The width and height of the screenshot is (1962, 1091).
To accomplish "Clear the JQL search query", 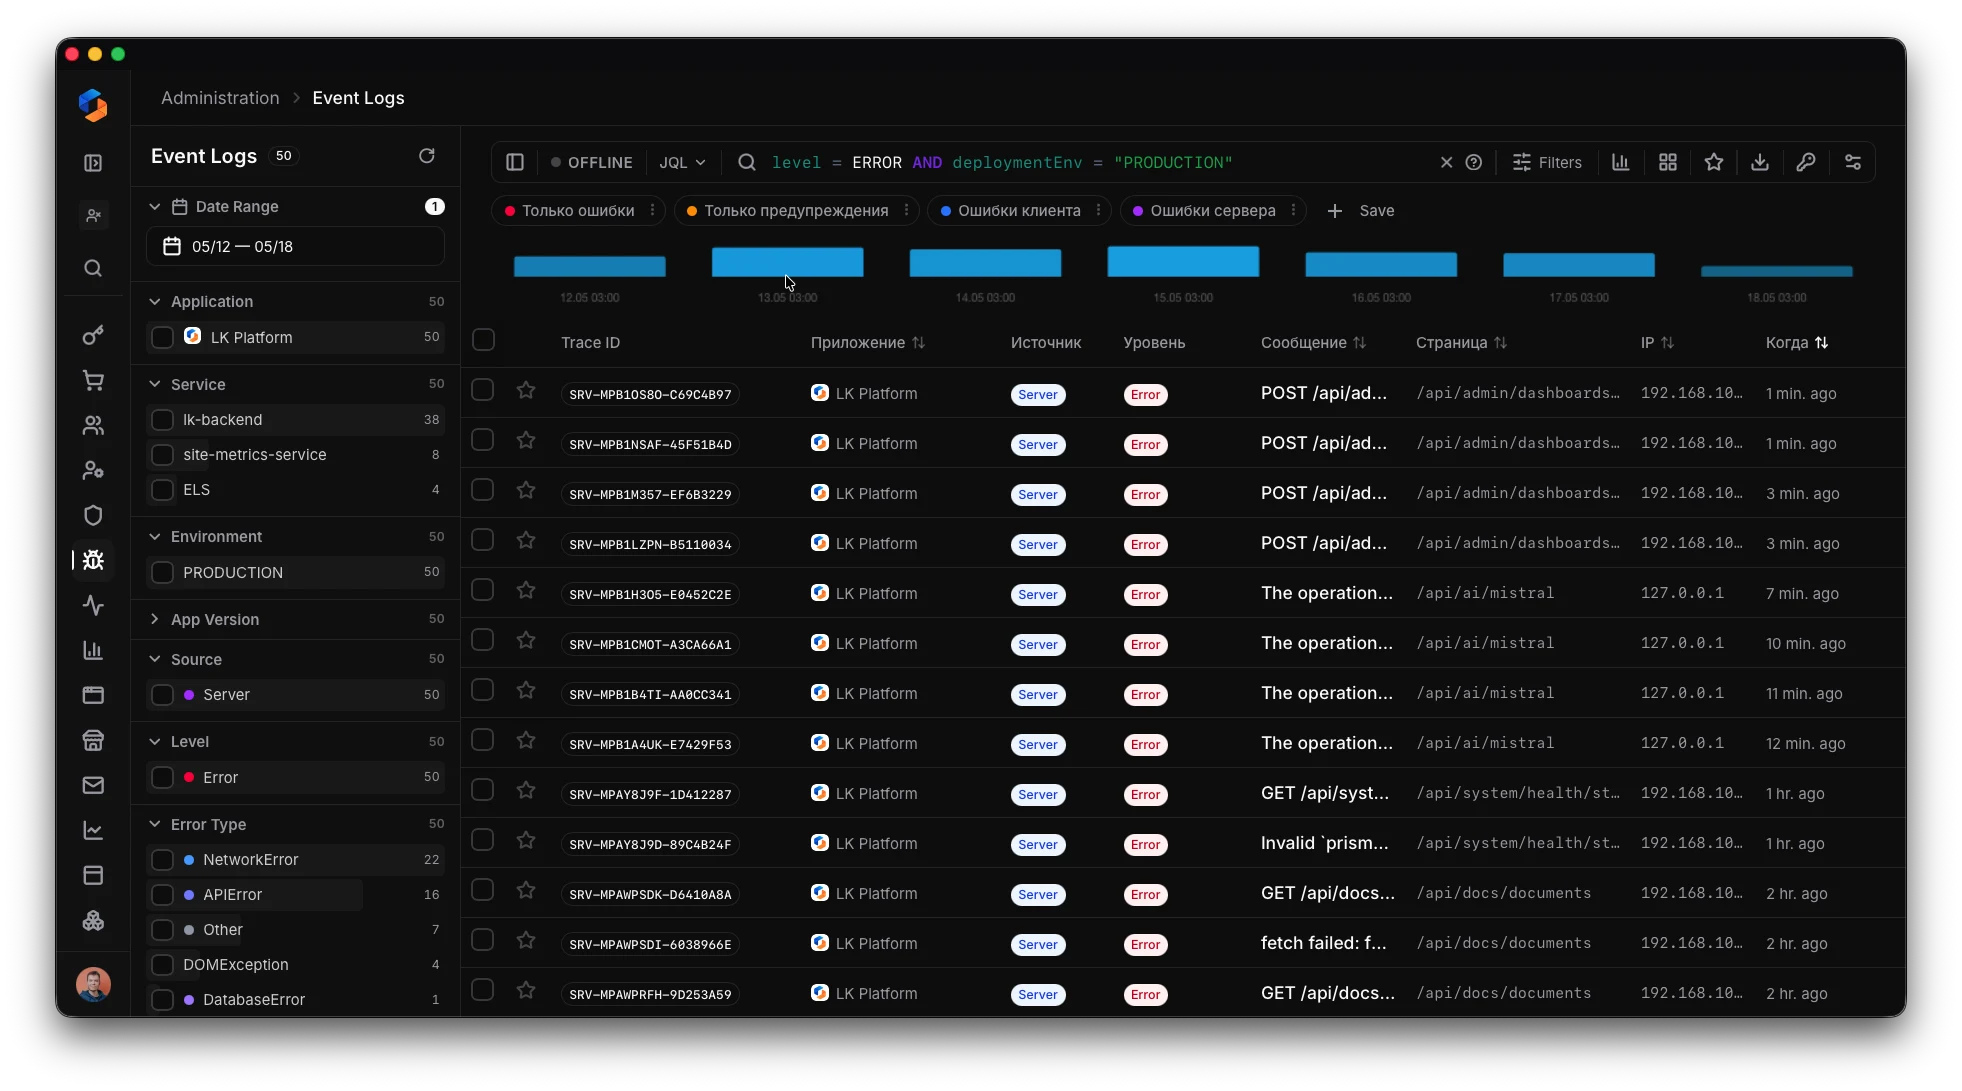I will click(x=1446, y=162).
